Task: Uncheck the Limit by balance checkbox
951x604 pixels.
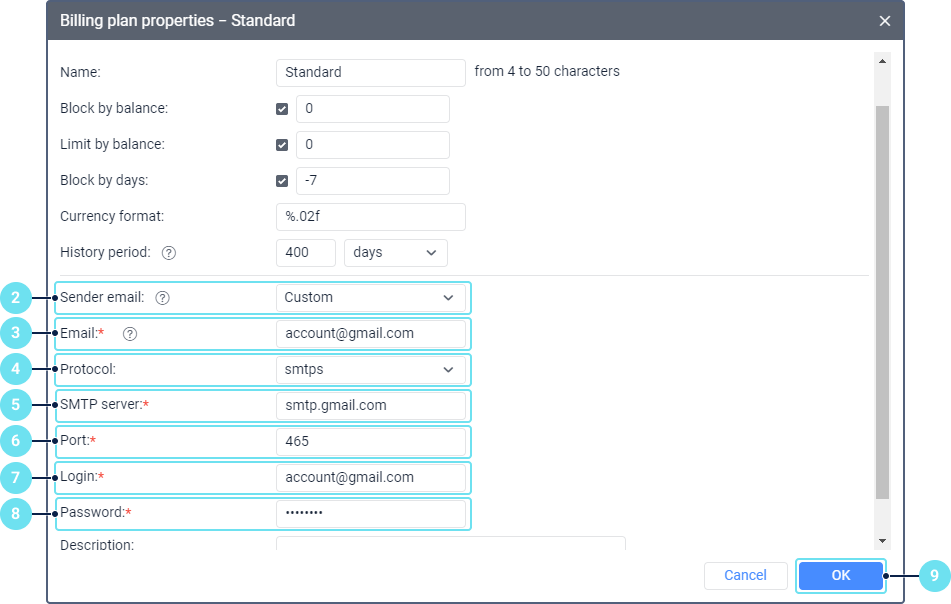Action: point(283,145)
